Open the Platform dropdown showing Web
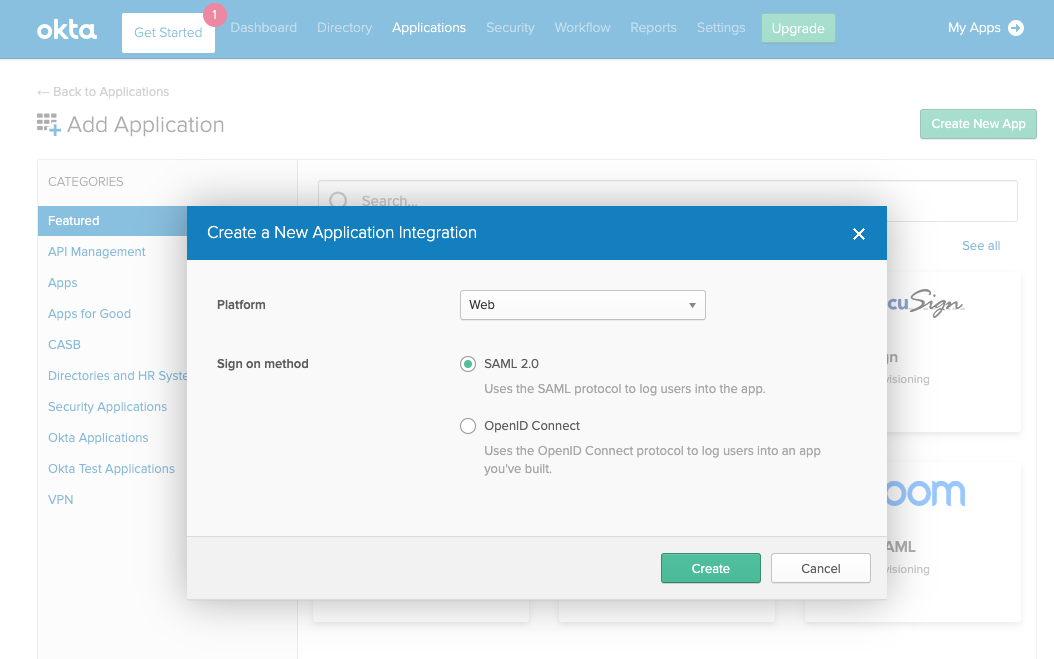 pyautogui.click(x=582, y=304)
